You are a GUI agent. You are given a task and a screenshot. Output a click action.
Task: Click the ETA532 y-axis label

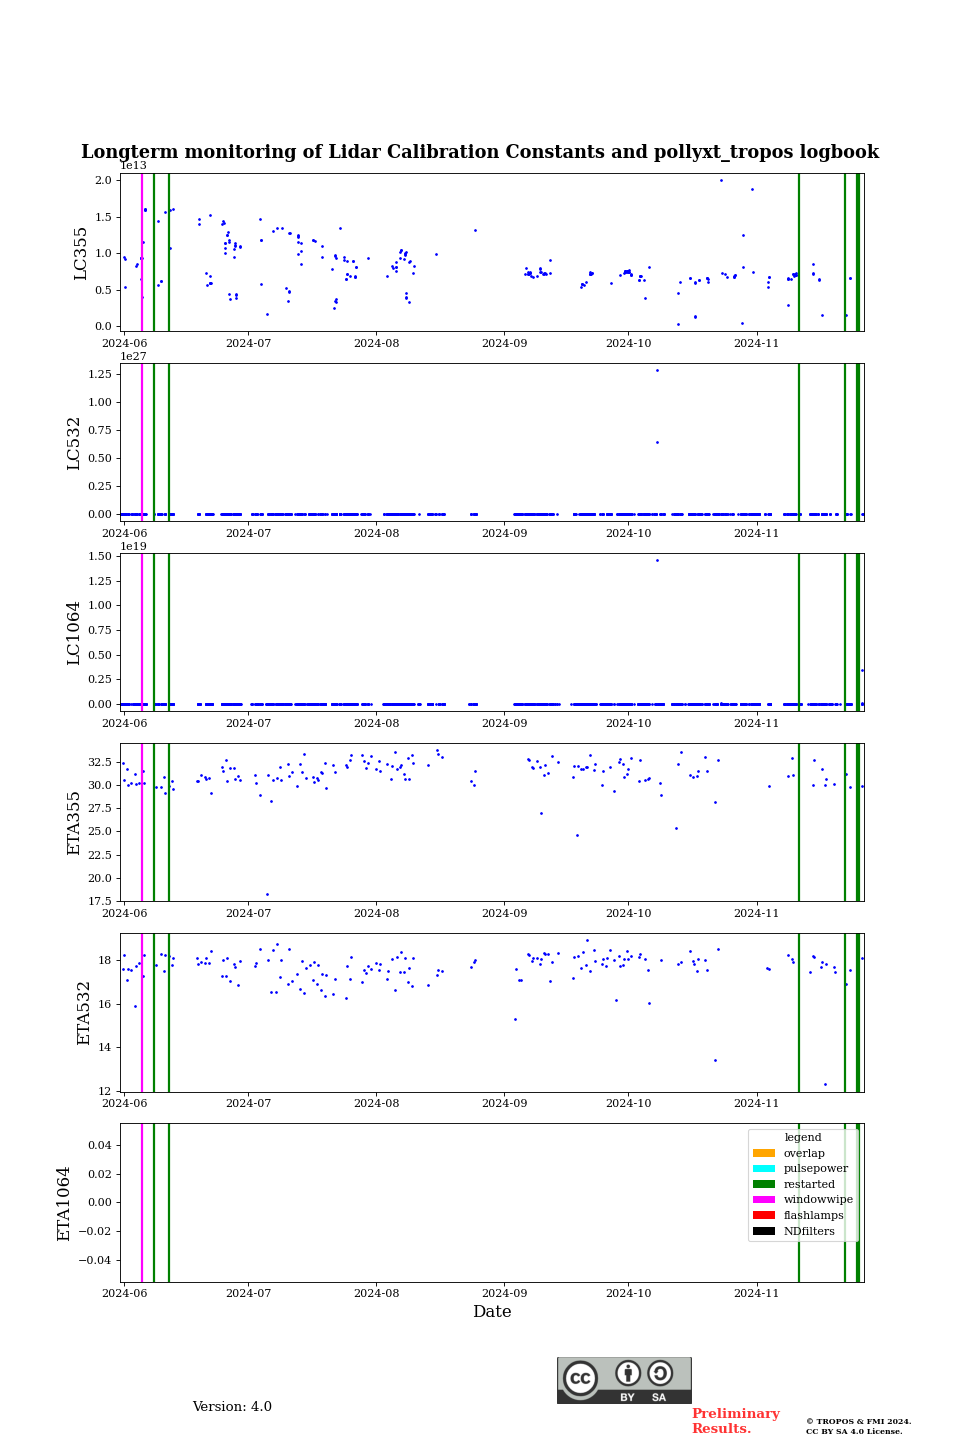84,1013
